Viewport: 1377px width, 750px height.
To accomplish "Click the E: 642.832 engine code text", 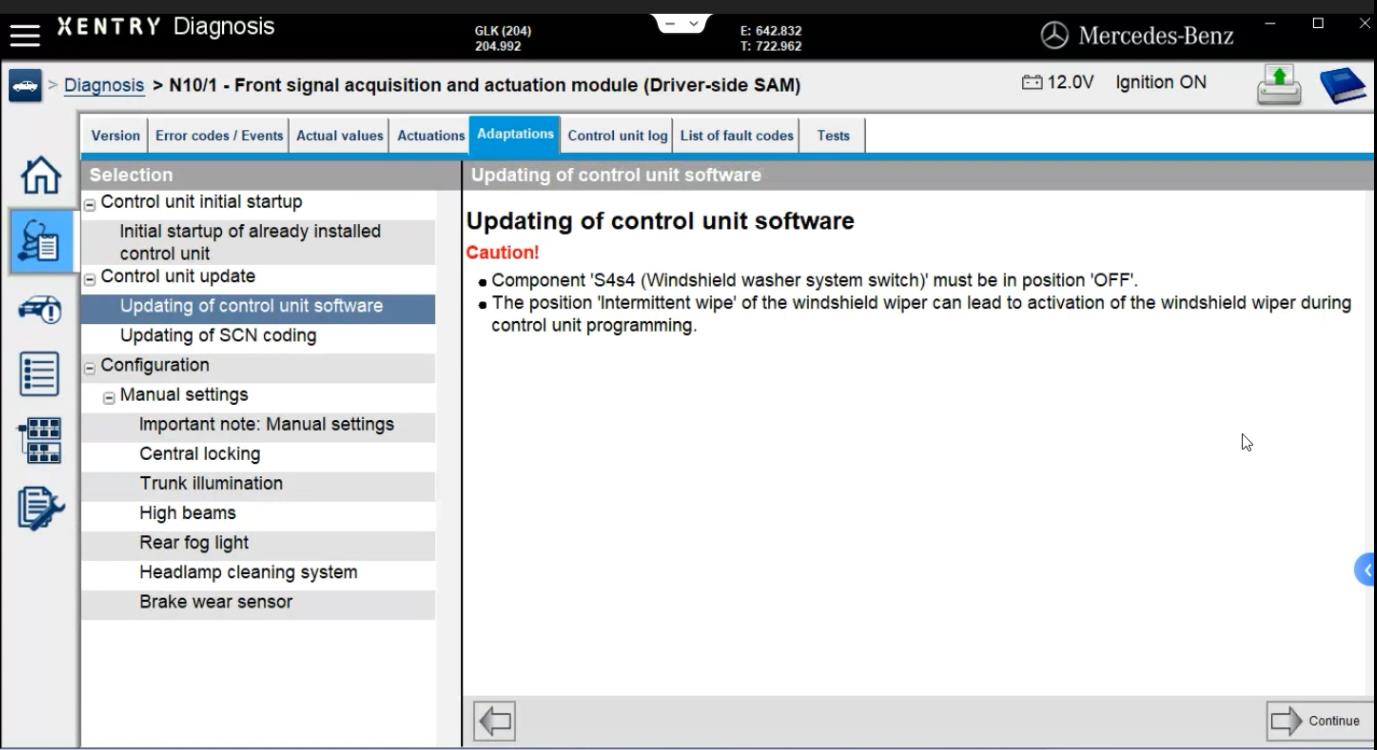I will point(771,31).
